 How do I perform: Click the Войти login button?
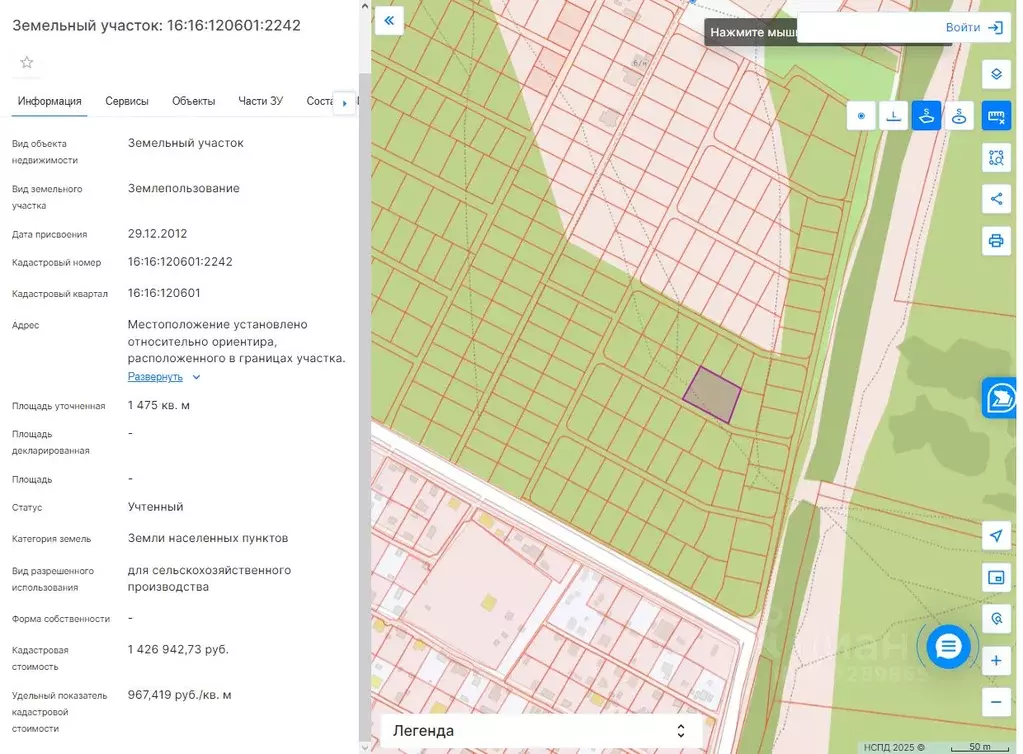click(x=973, y=27)
